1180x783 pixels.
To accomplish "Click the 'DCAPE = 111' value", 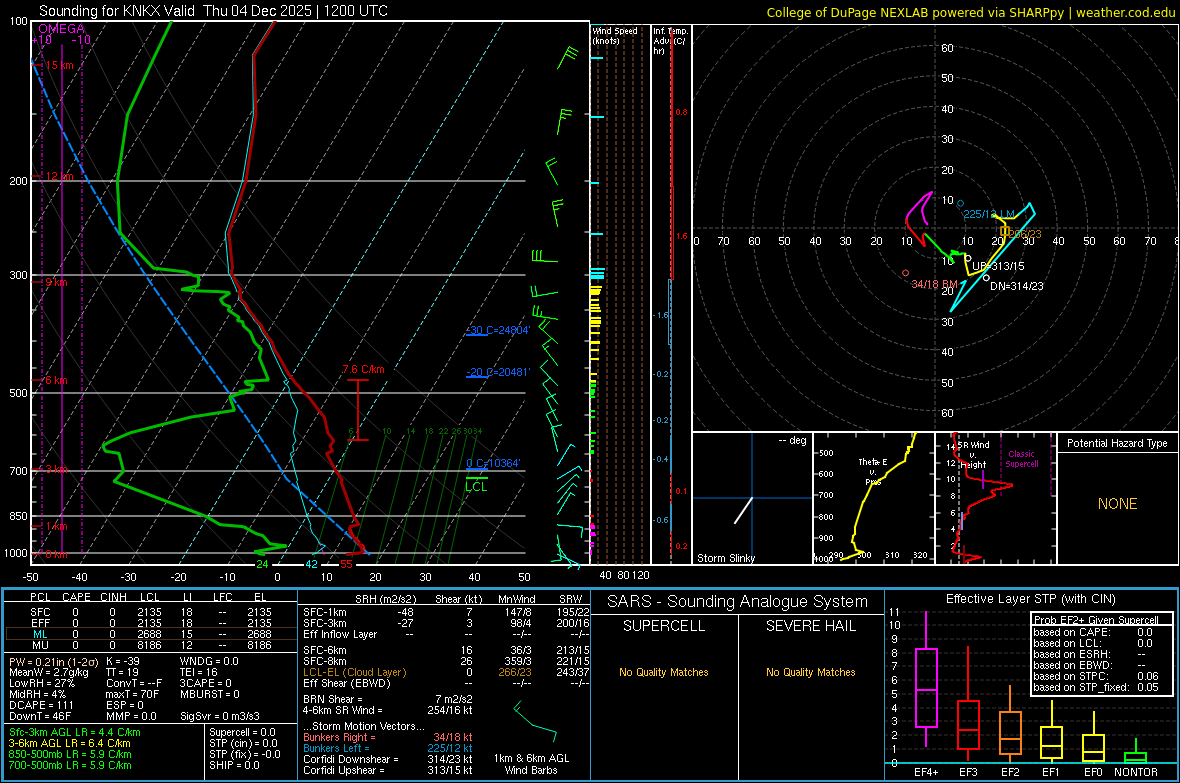I will pos(41,705).
